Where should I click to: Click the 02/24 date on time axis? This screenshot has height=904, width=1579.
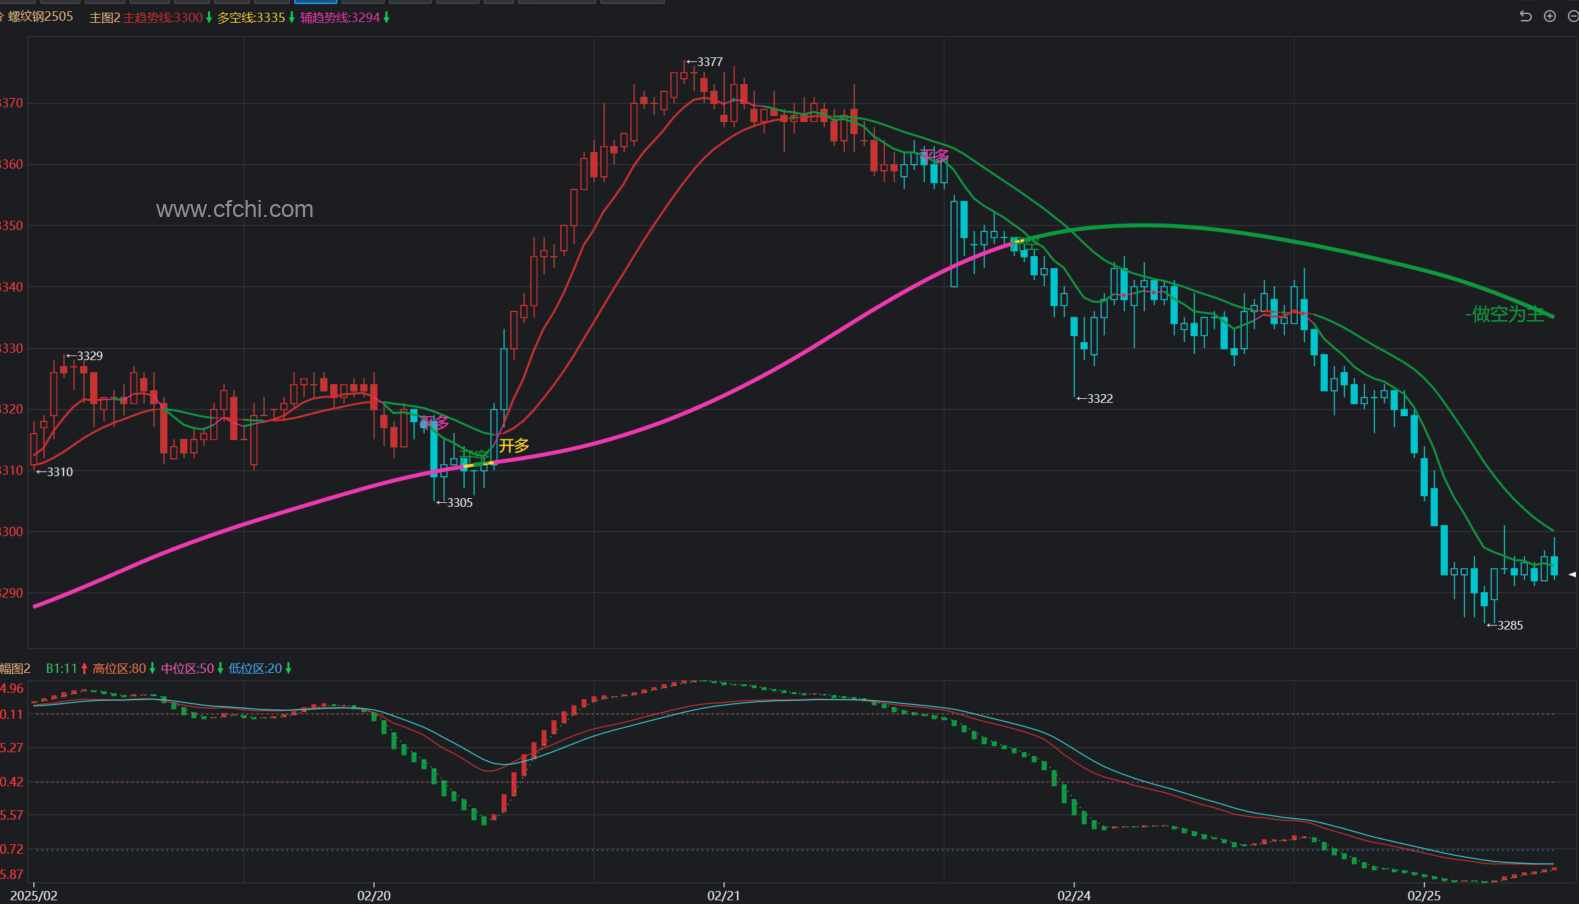[x=1074, y=895]
